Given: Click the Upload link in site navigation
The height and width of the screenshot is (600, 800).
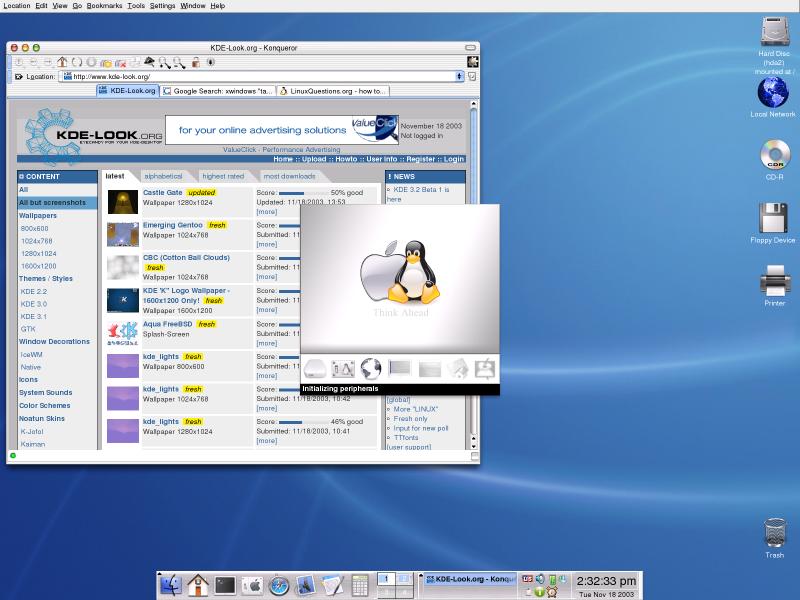Looking at the screenshot, I should (314, 159).
